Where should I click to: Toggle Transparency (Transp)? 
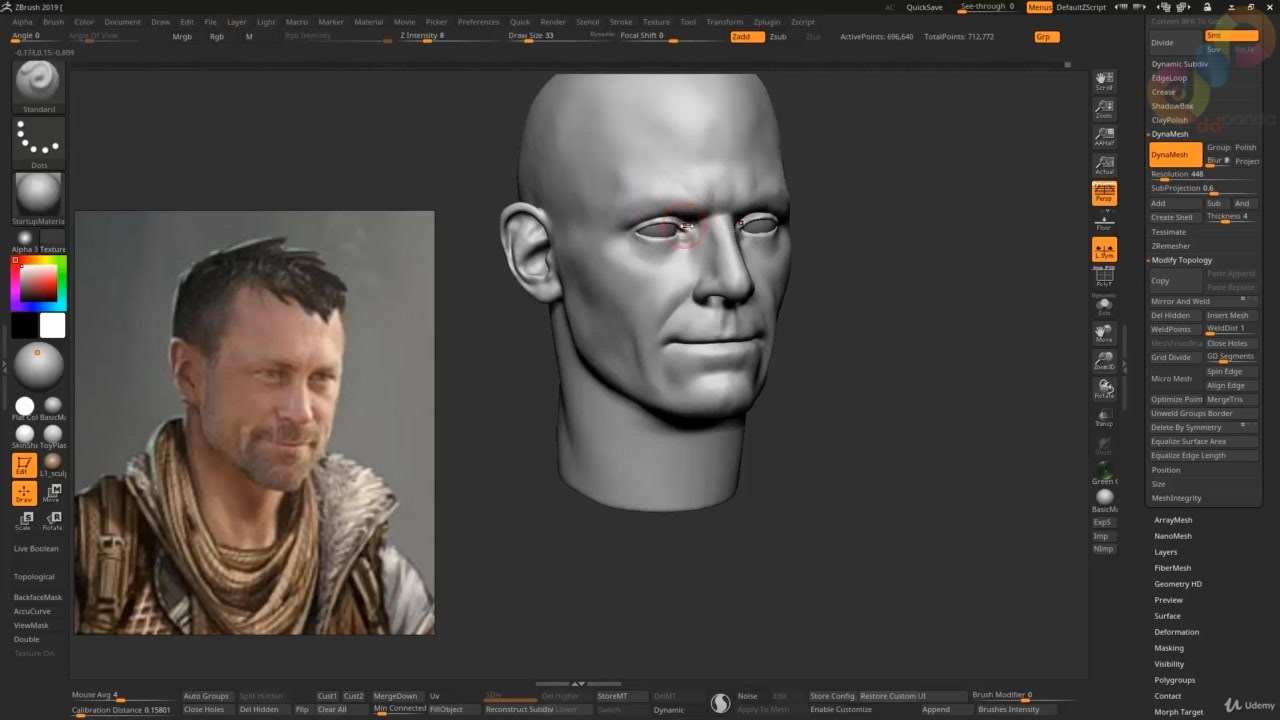1104,417
